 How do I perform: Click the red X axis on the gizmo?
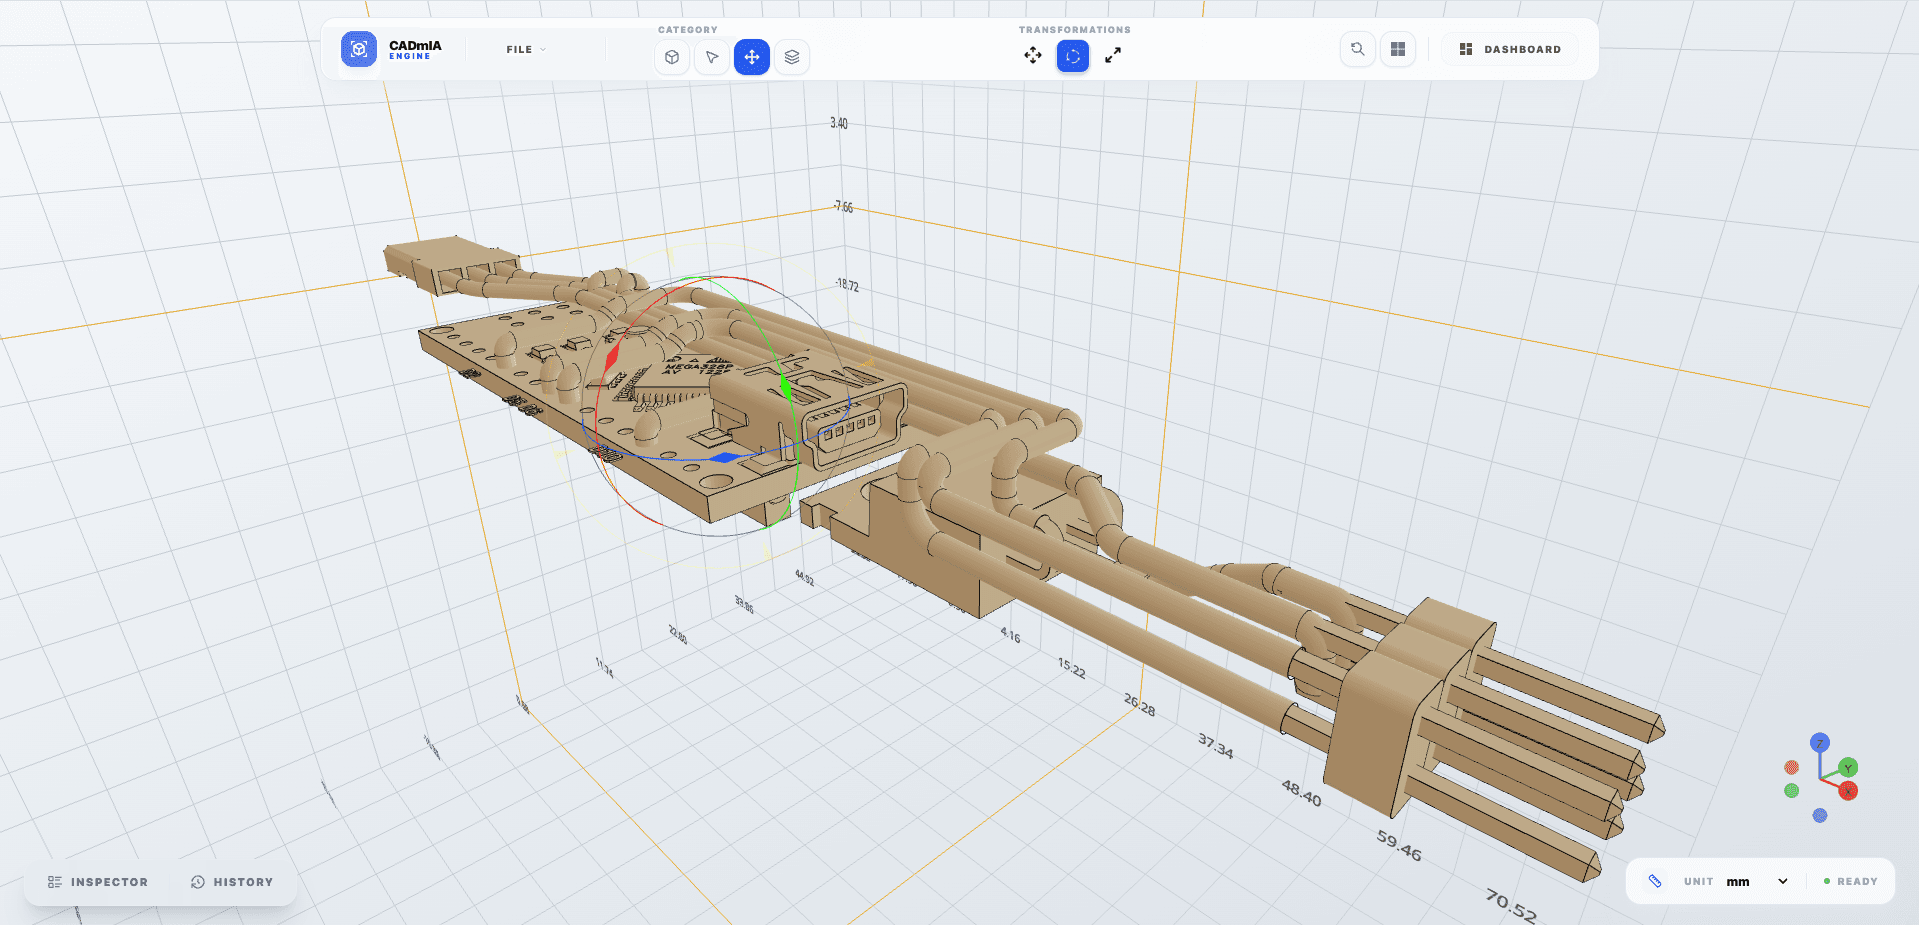pyautogui.click(x=1848, y=790)
